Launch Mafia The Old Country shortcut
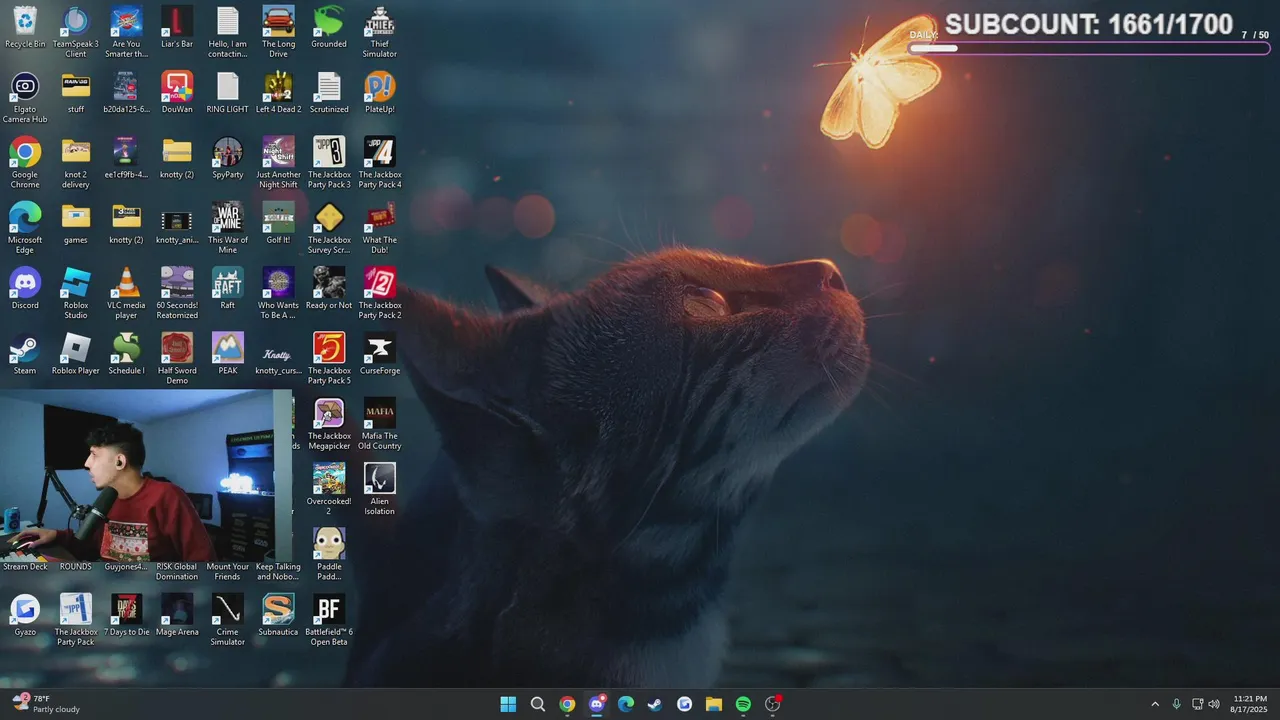This screenshot has width=1280, height=720. [x=380, y=424]
